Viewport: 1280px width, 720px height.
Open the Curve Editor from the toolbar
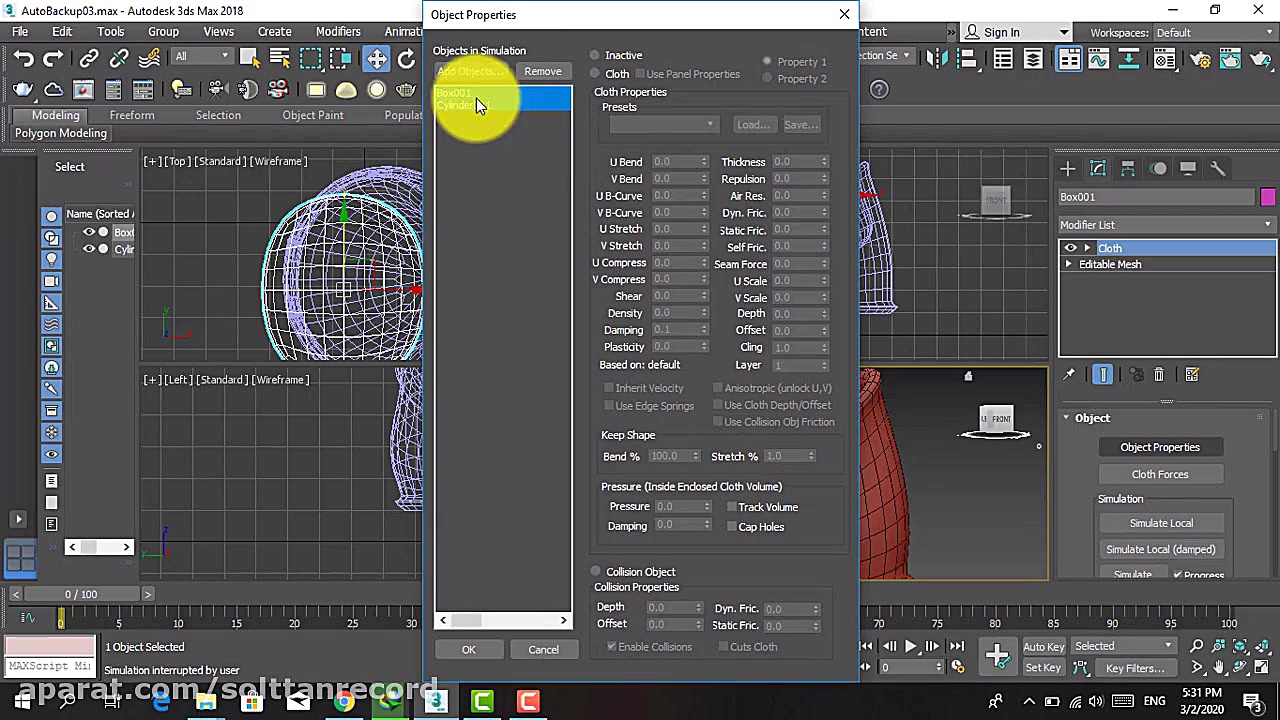(x=1099, y=59)
